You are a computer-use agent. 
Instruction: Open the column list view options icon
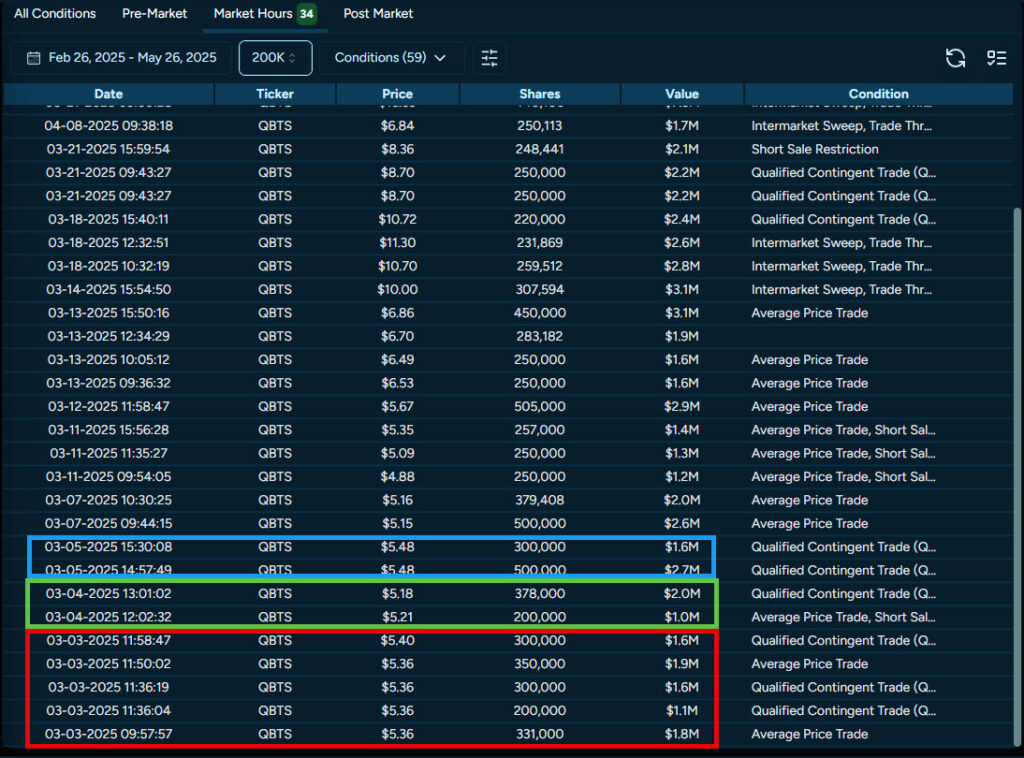click(x=996, y=58)
